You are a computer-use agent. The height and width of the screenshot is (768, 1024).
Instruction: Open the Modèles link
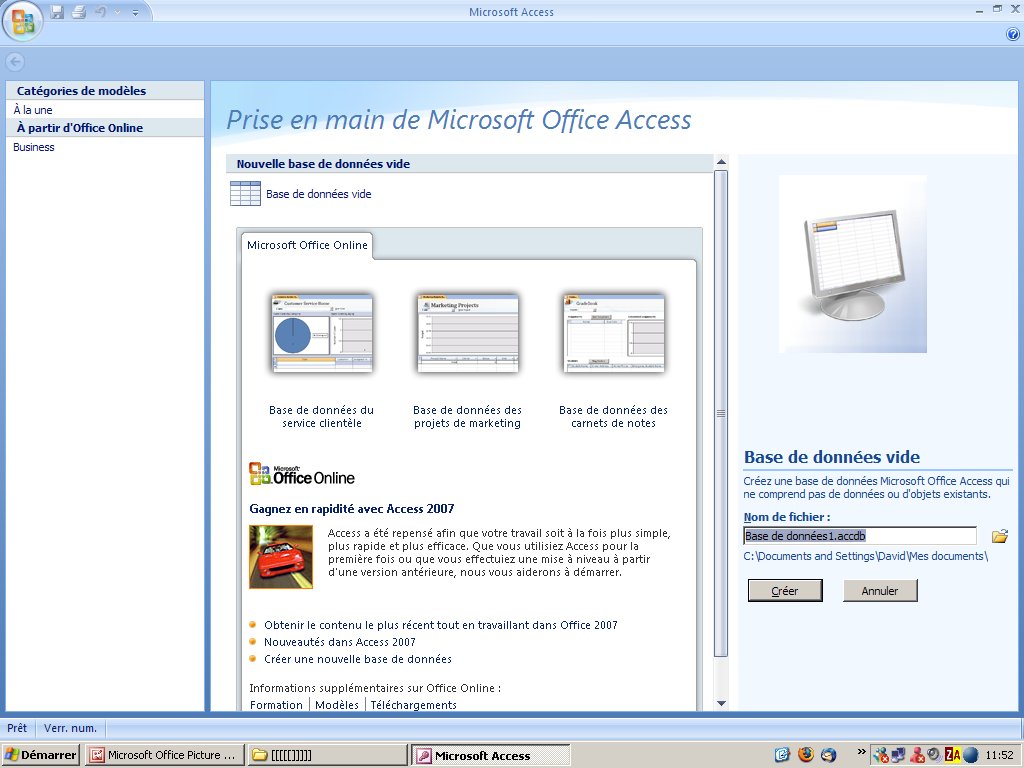337,705
